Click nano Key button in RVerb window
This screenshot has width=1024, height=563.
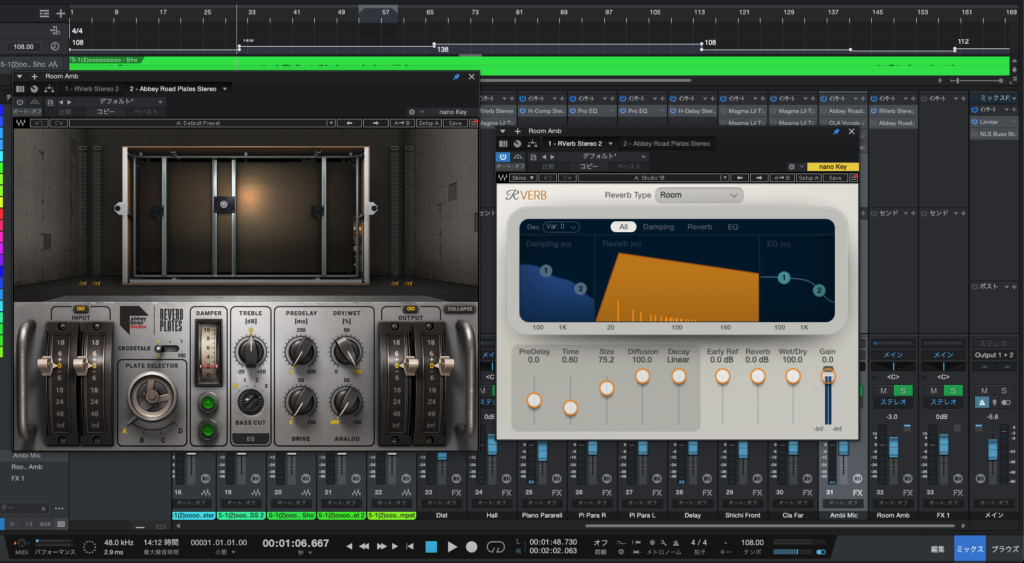click(x=833, y=167)
